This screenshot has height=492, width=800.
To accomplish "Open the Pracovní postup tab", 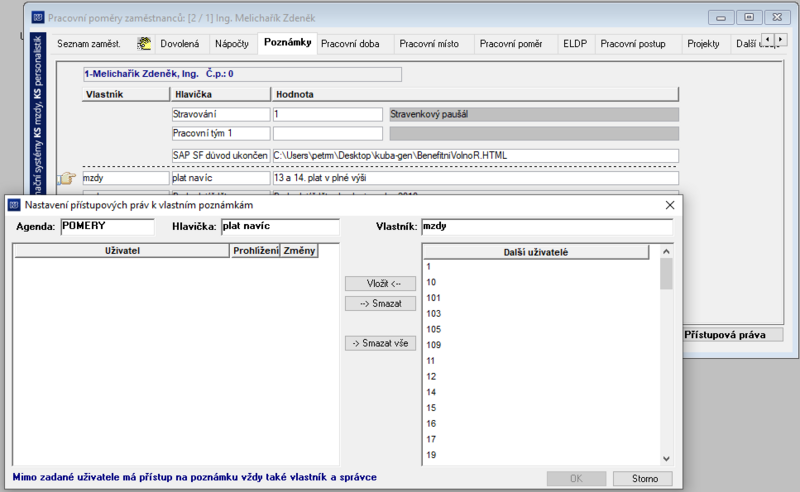I will coord(633,44).
